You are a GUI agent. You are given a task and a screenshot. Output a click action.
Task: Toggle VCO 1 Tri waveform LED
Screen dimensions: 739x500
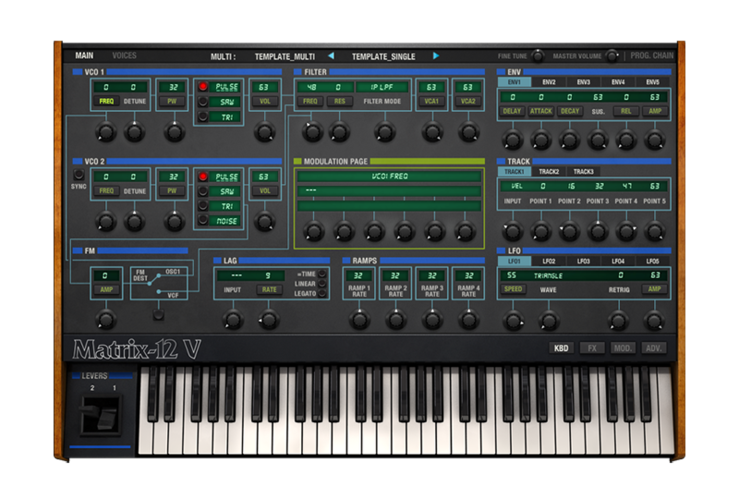click(203, 116)
